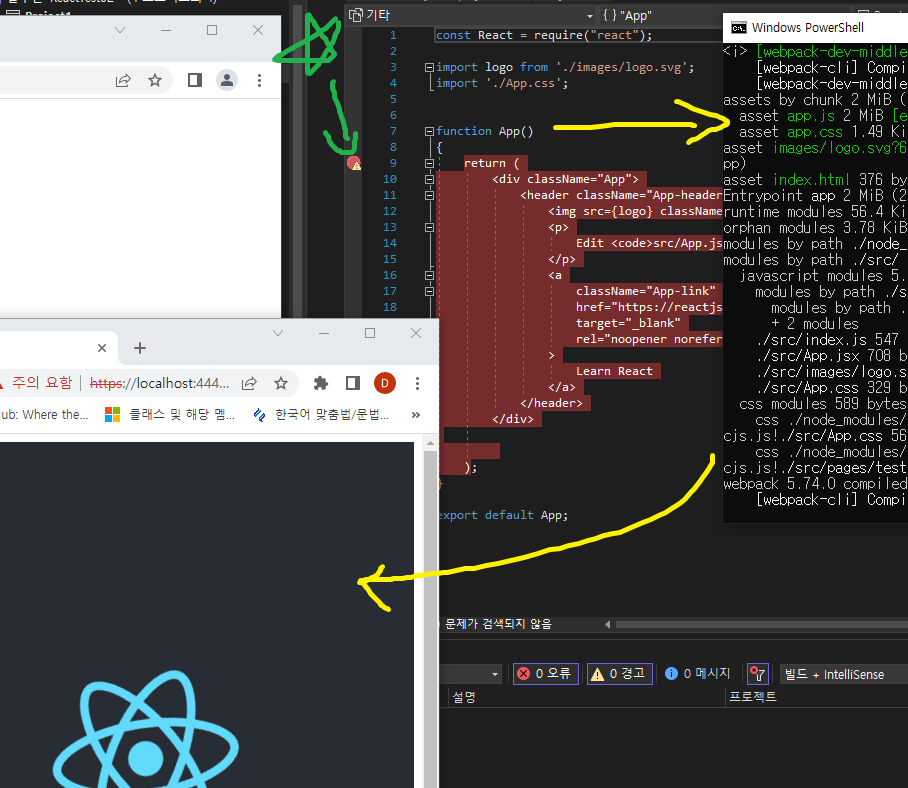908x788 pixels.
Task: Collapse the header block at line 11
Action: click(429, 195)
